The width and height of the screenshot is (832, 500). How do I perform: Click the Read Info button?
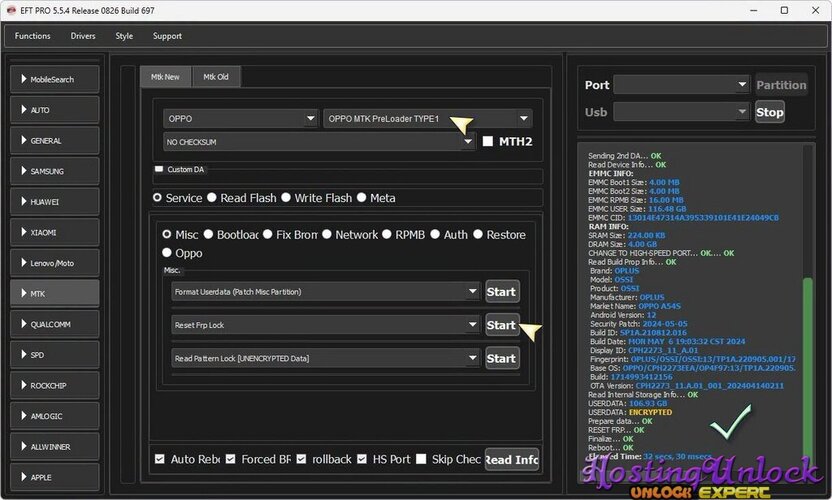click(x=512, y=460)
